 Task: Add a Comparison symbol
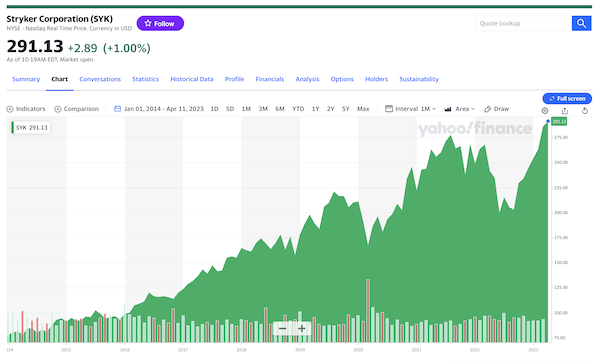77,109
